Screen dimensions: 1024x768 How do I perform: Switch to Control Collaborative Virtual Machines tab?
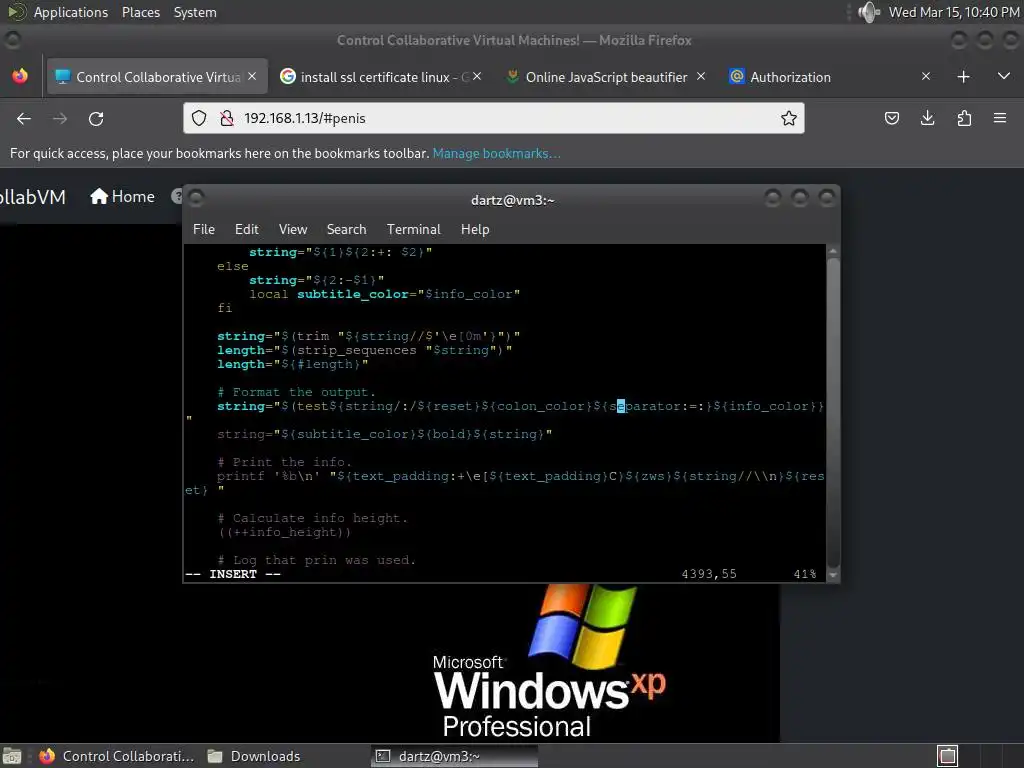(157, 77)
